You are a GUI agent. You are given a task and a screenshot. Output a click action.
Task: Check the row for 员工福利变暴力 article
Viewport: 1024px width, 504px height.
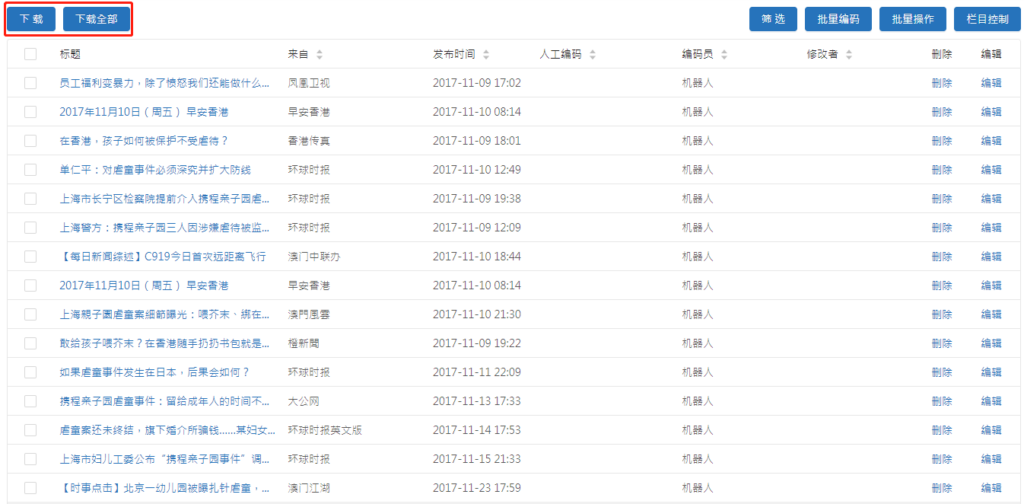click(30, 83)
